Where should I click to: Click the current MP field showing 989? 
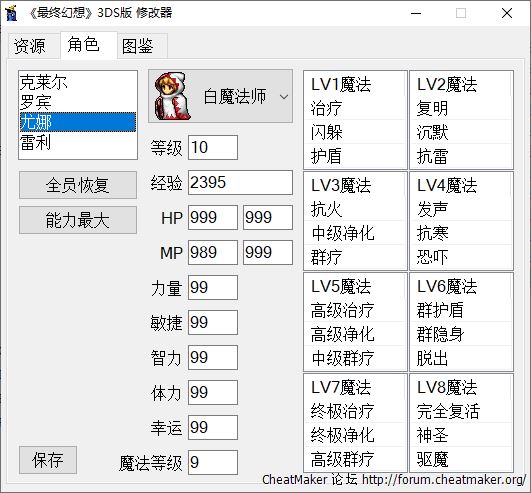click(x=213, y=253)
